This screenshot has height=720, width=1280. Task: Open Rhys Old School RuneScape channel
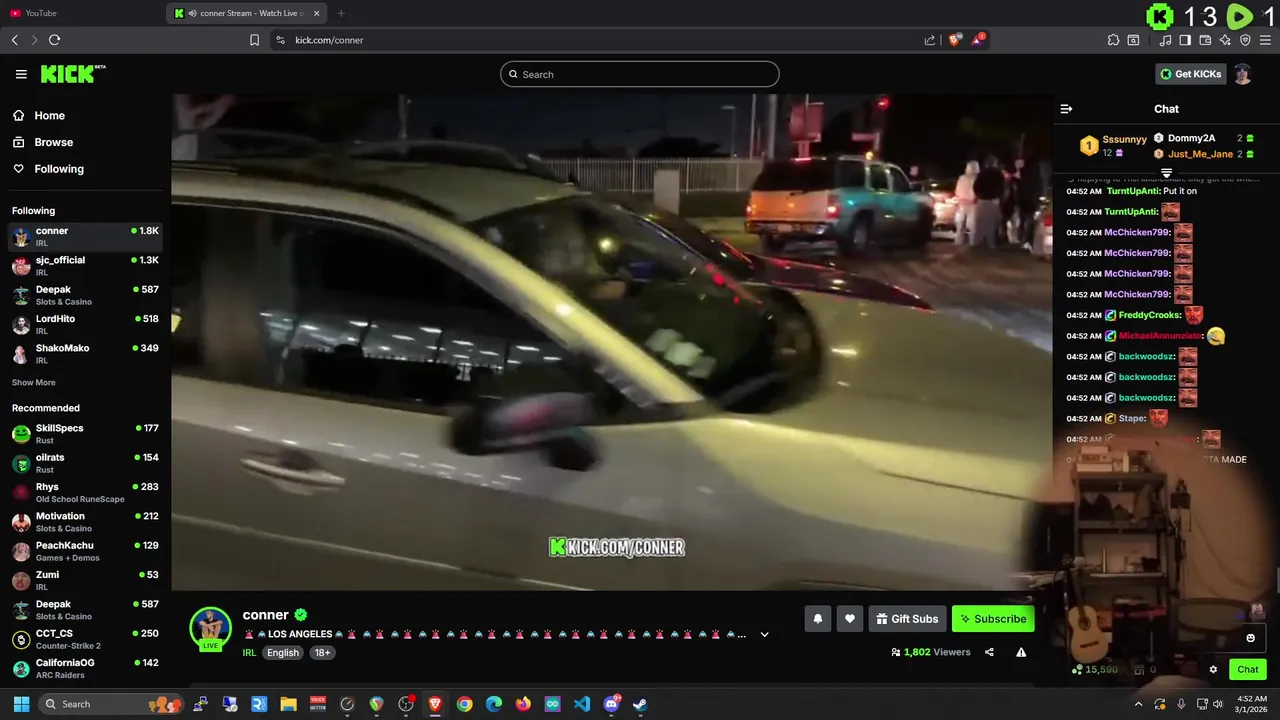[x=85, y=492]
